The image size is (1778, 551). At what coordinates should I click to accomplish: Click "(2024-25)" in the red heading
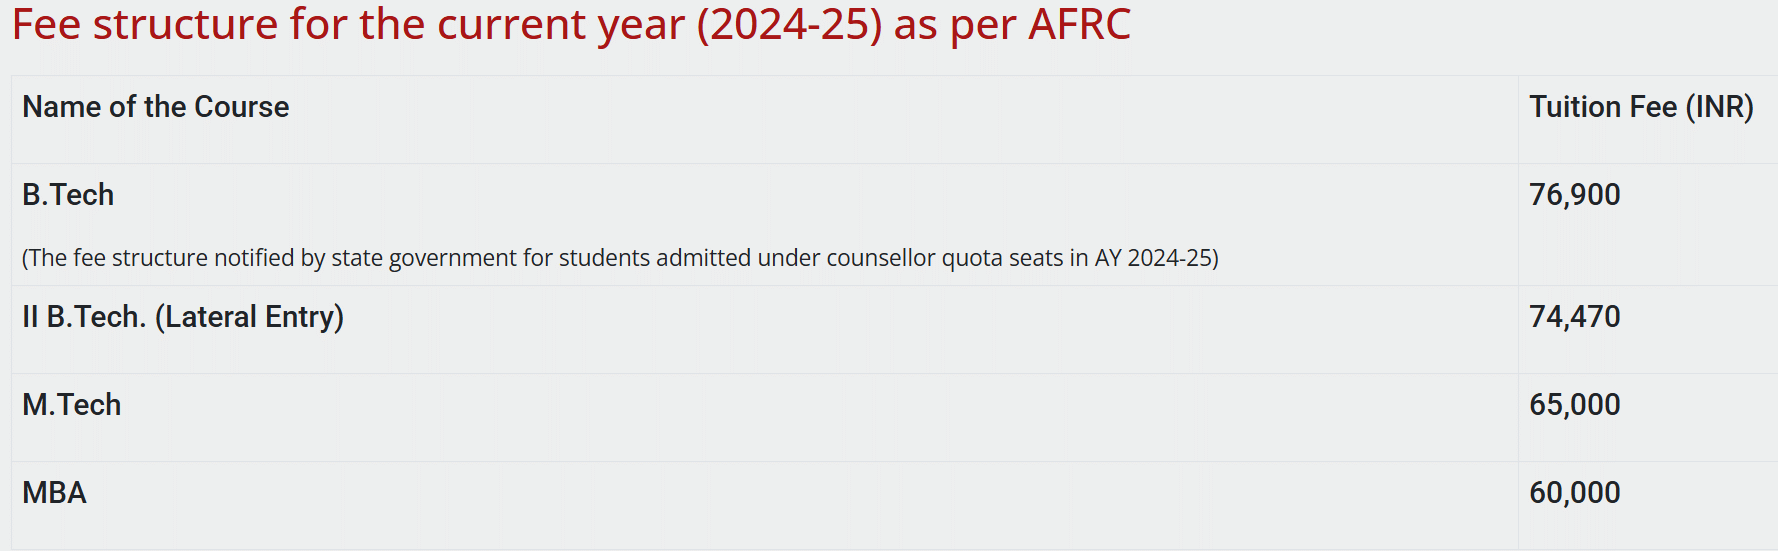(x=789, y=24)
